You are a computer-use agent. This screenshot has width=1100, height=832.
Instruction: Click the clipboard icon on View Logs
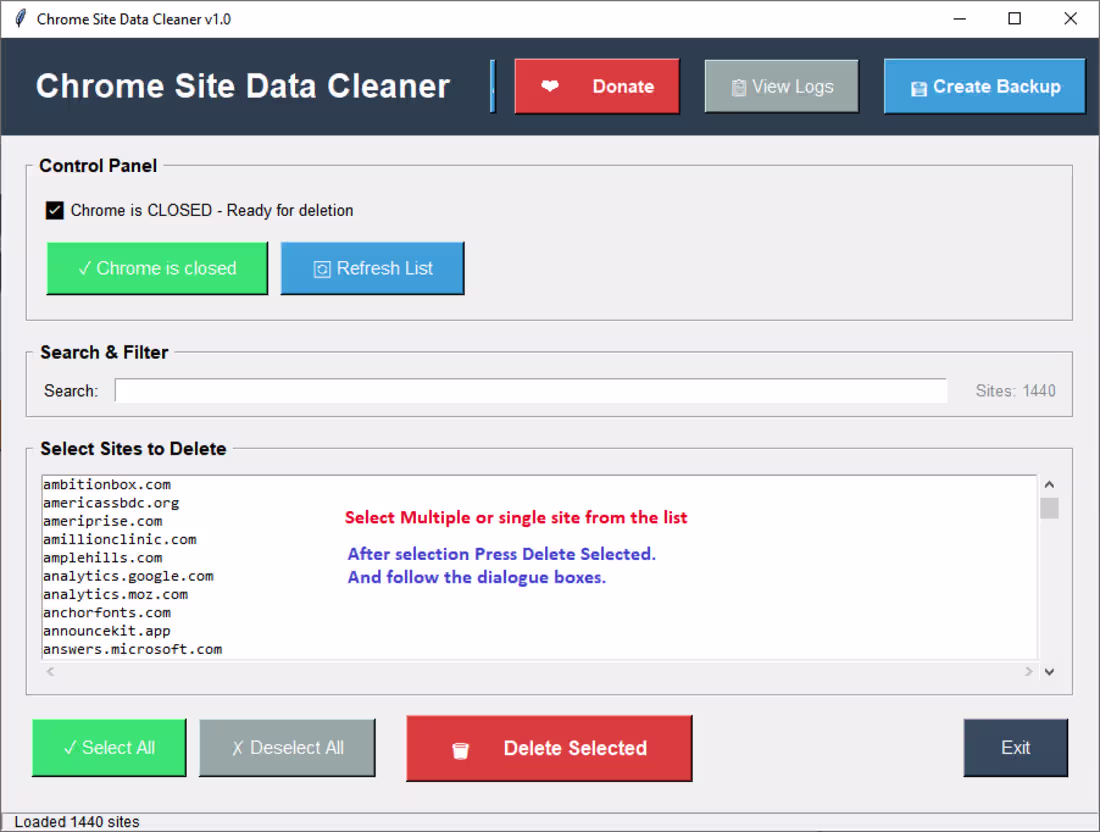(x=739, y=88)
